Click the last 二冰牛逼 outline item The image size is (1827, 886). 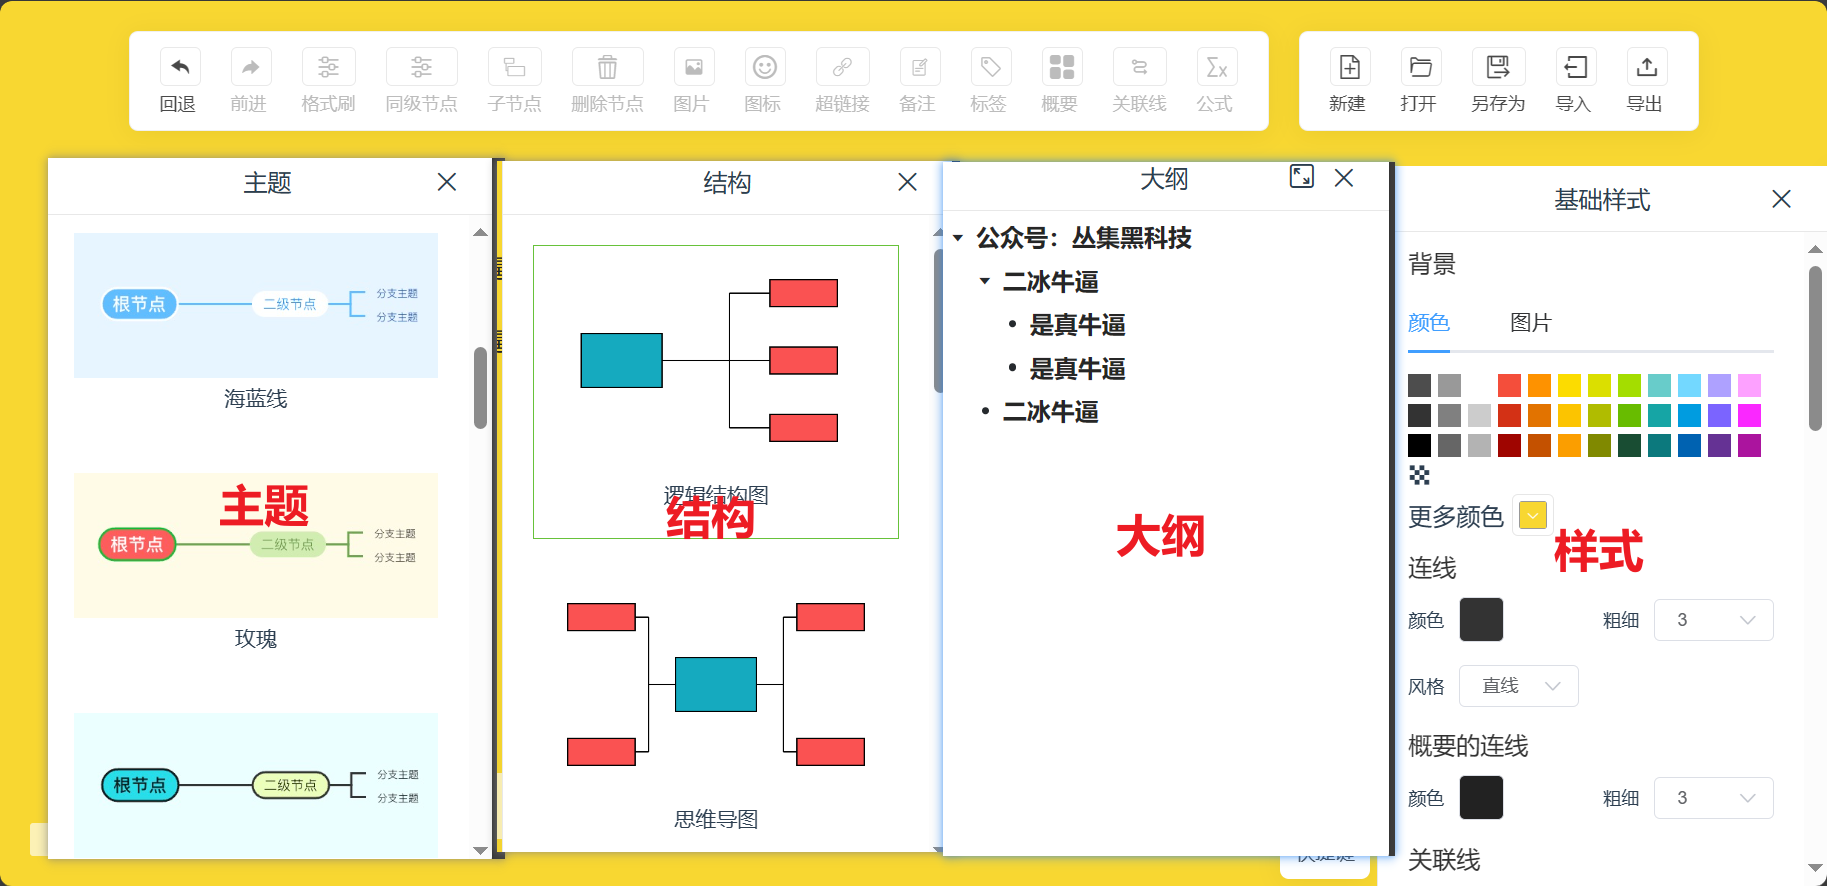pyautogui.click(x=1051, y=412)
